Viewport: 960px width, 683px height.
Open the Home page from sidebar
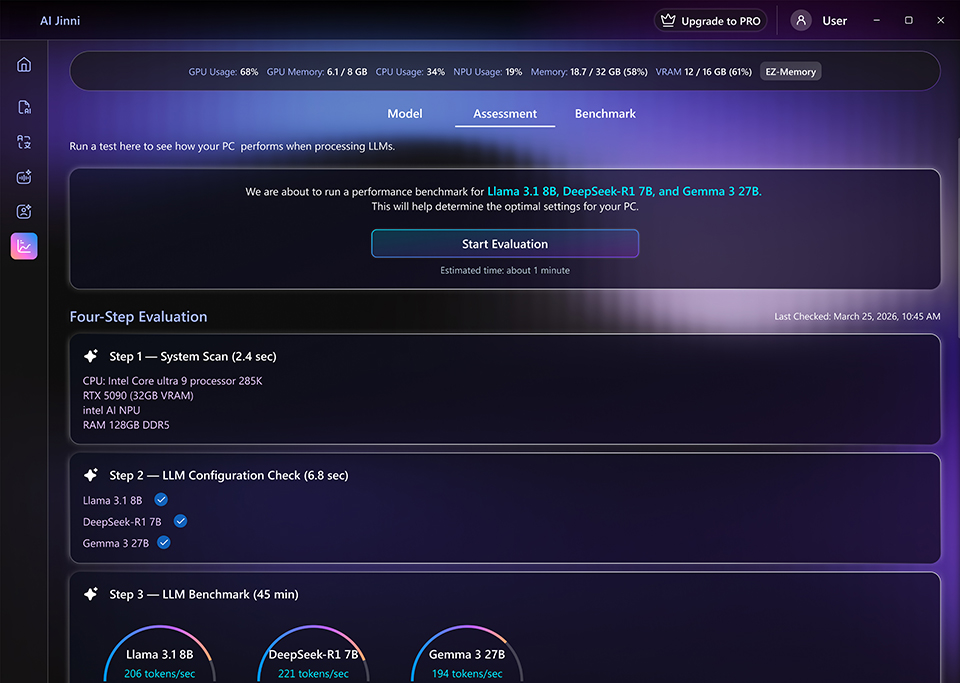[24, 64]
